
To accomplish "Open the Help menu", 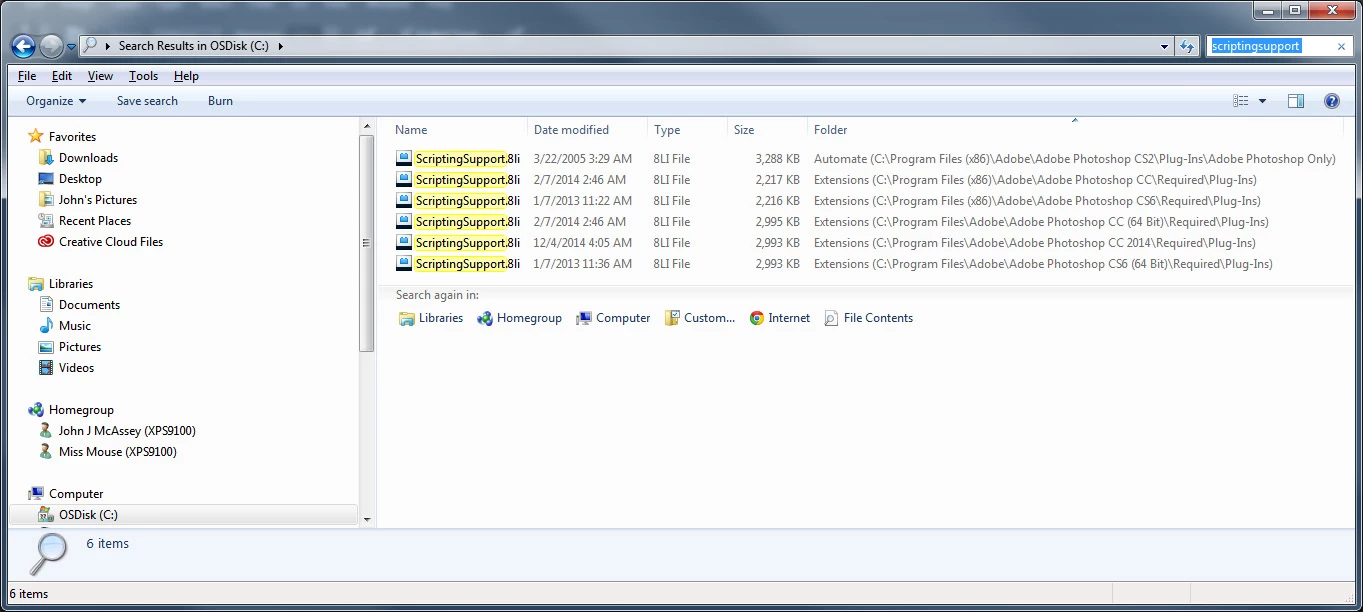I will [x=186, y=76].
